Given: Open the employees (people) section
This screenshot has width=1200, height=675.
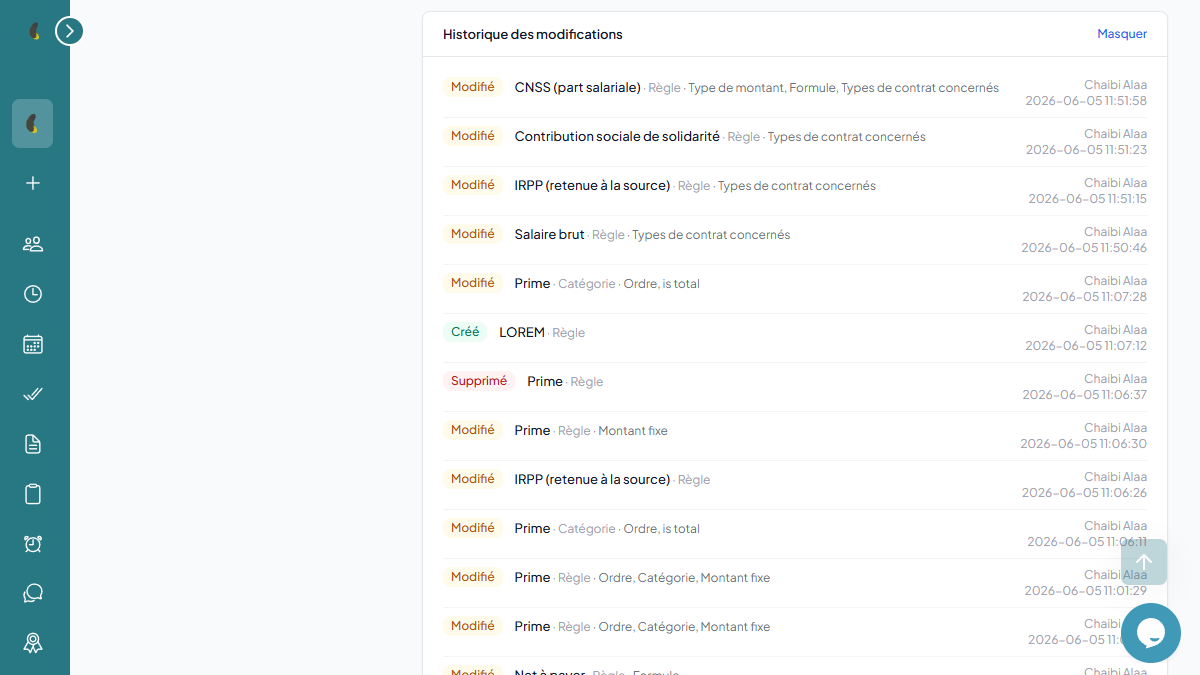Looking at the screenshot, I should (33, 244).
